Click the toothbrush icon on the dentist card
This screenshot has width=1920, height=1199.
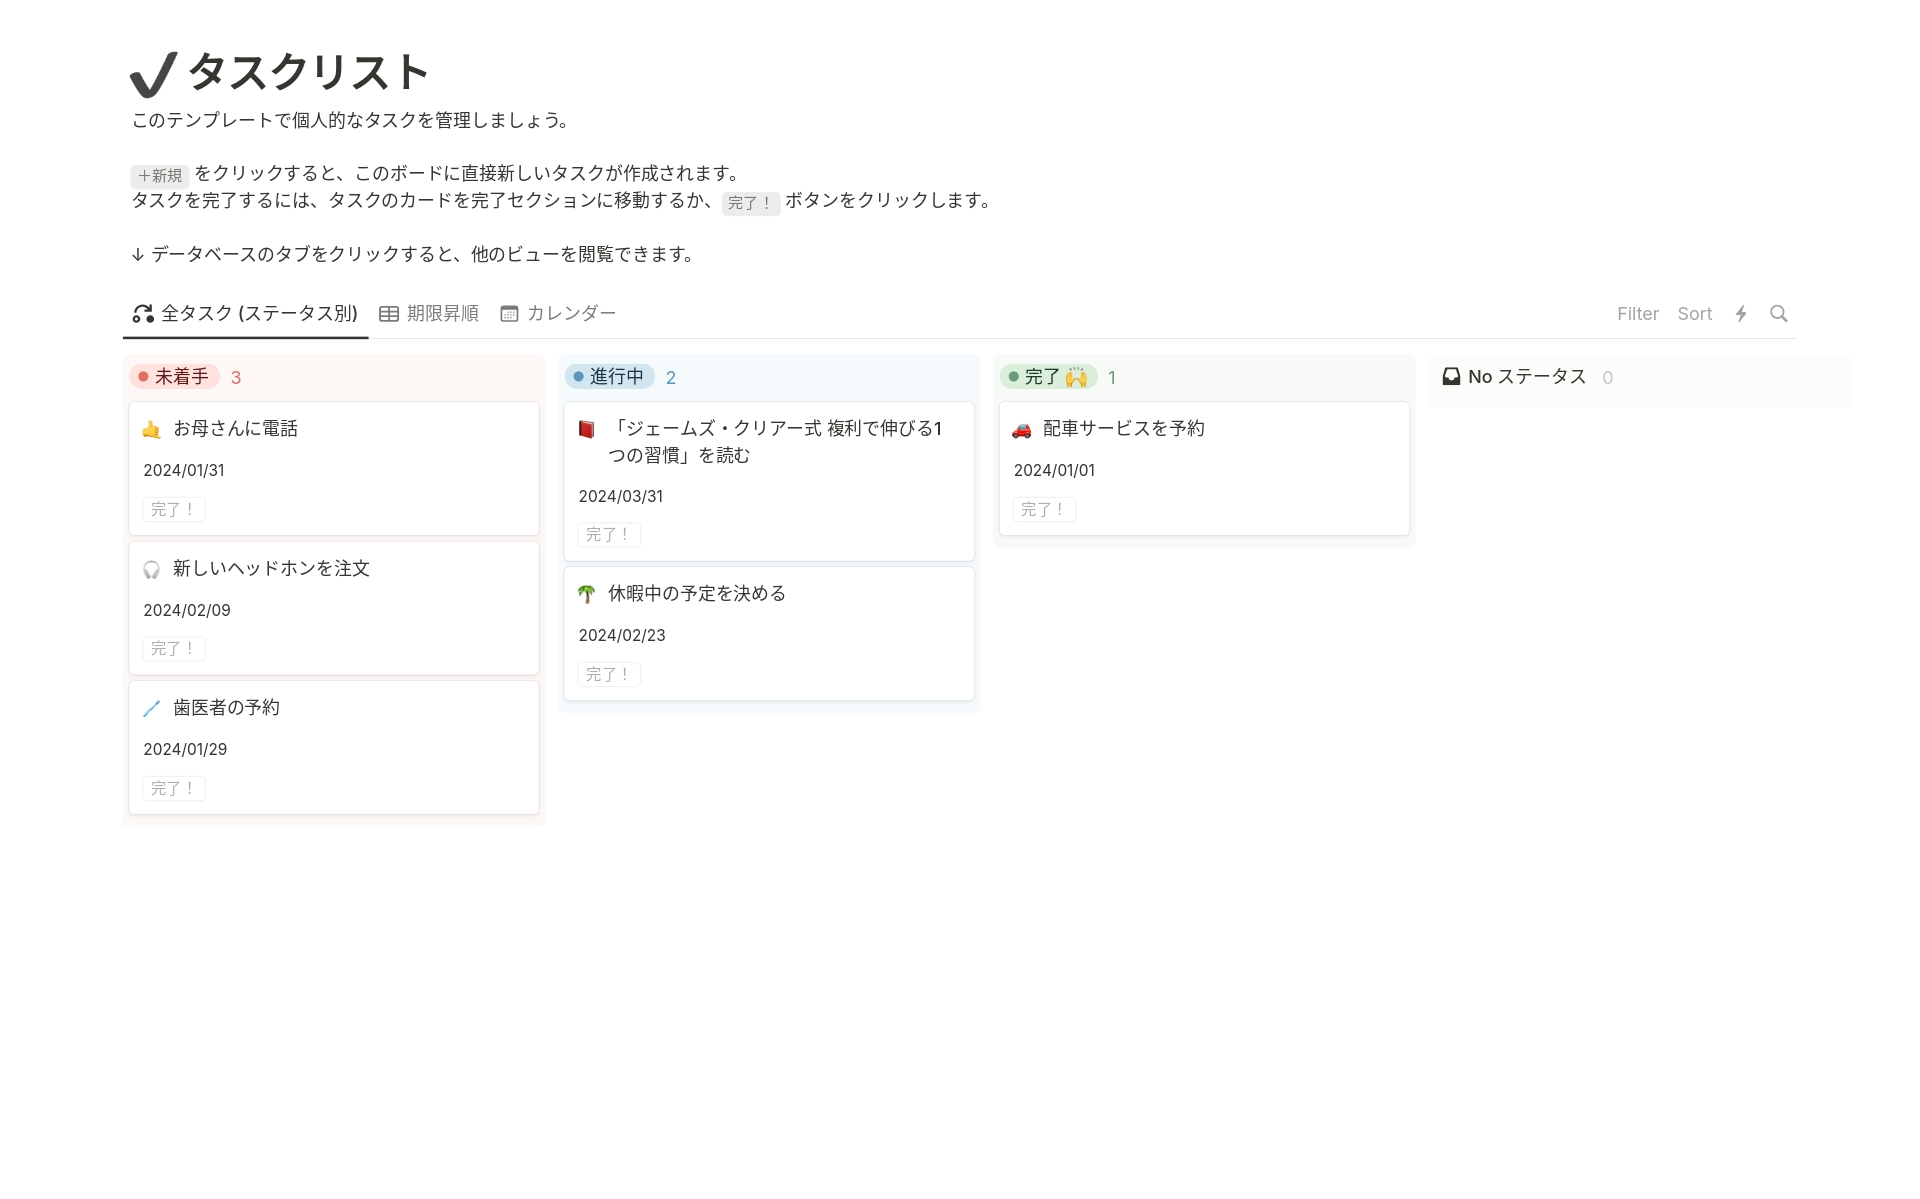(x=151, y=709)
